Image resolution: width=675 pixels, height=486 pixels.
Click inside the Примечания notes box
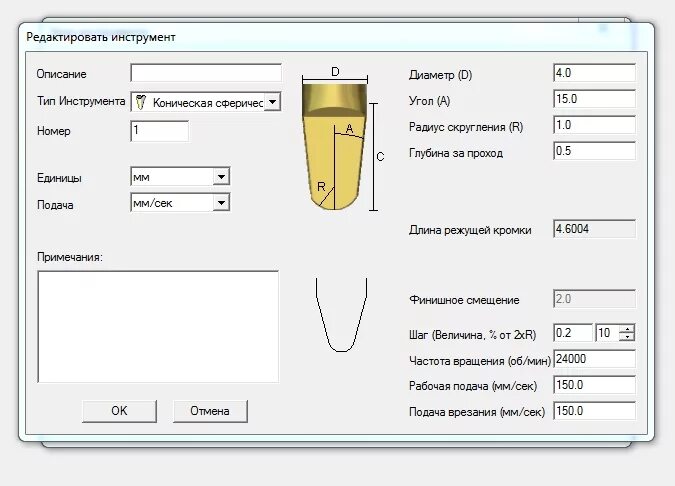pos(158,326)
